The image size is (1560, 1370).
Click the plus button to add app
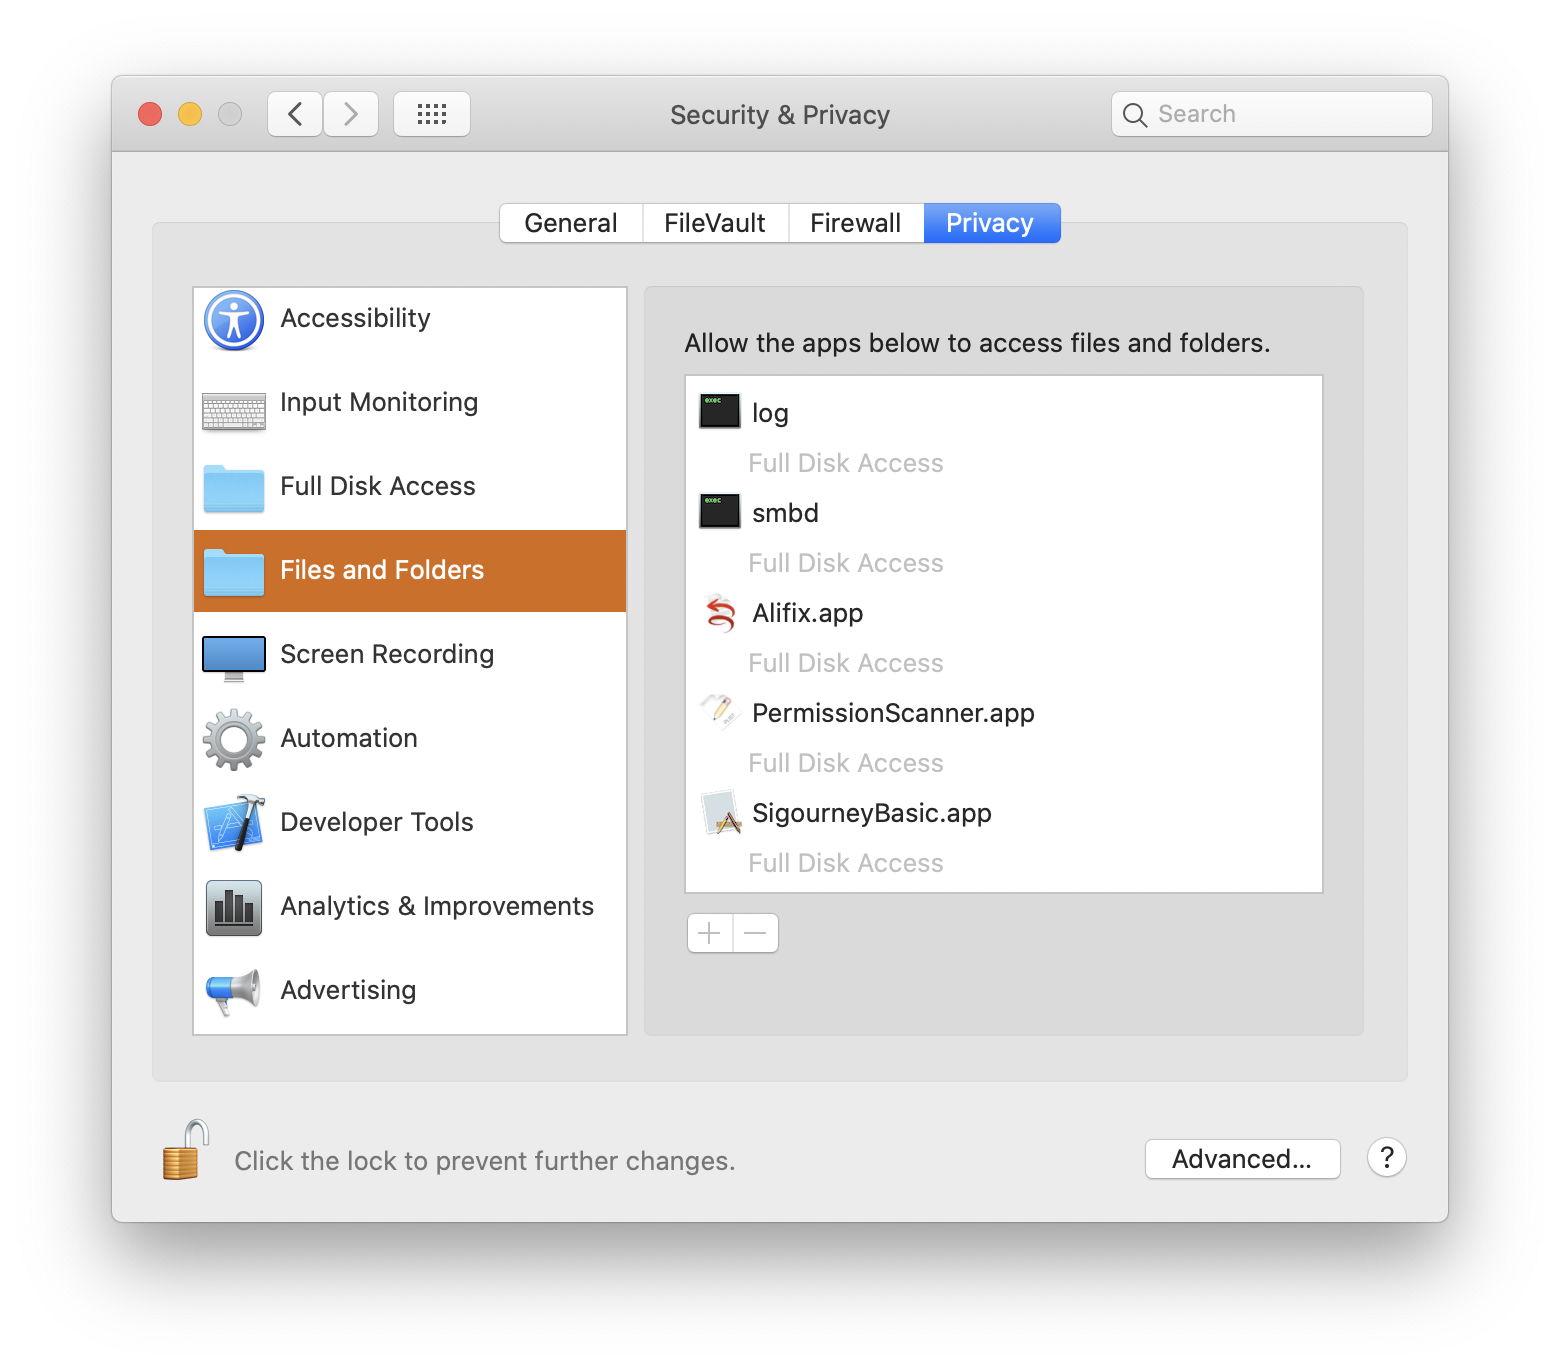click(710, 933)
